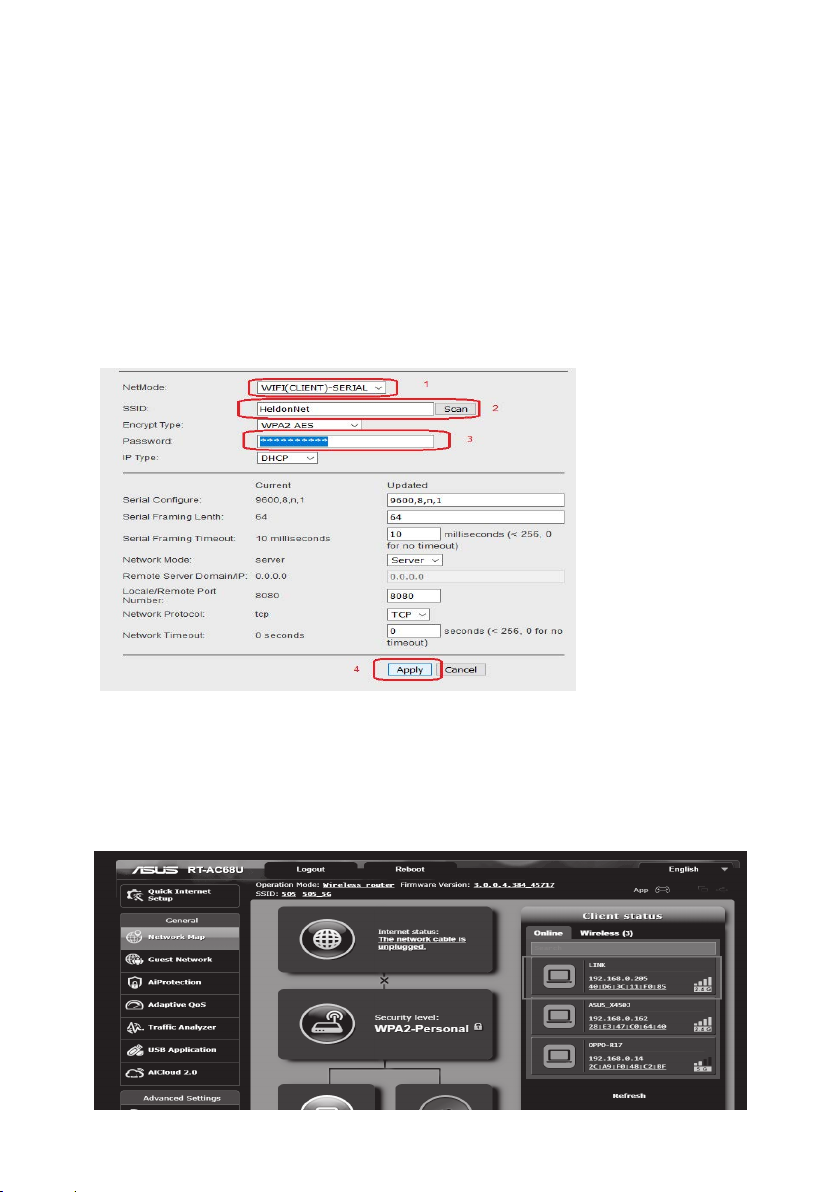
Task: Click the firmware version 3.0.0.4.384_45717 link
Action: 514,885
